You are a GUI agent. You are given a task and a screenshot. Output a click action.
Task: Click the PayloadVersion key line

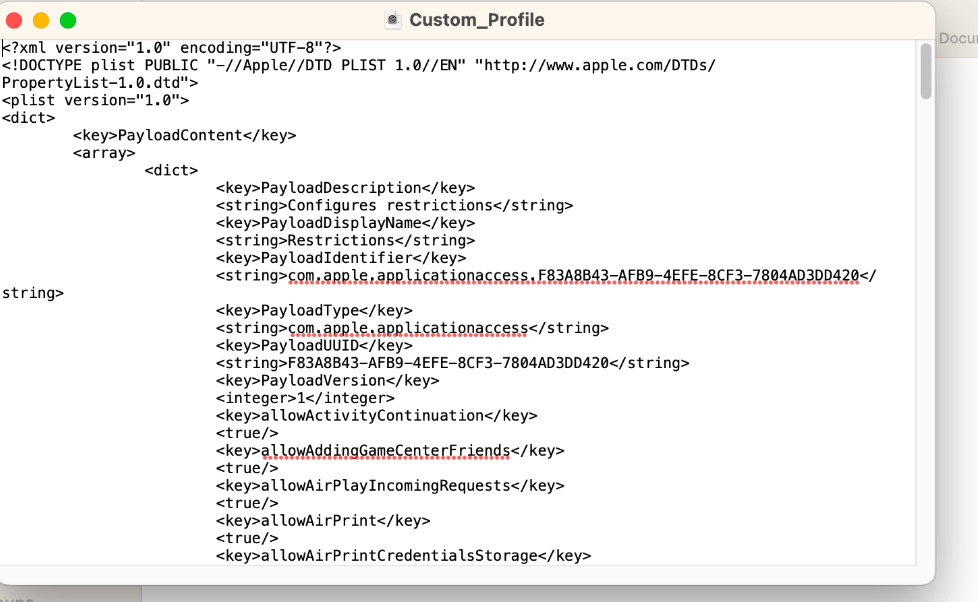pos(326,381)
